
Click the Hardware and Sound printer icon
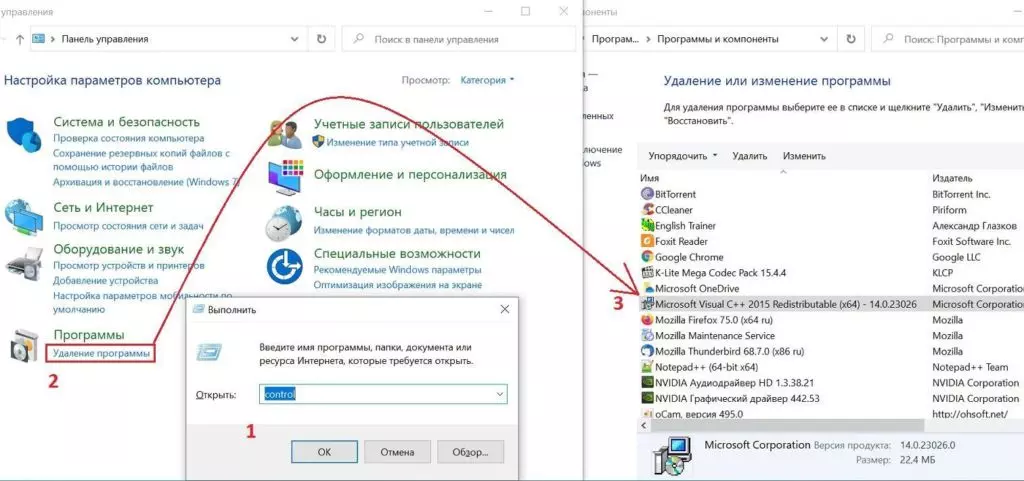[24, 262]
